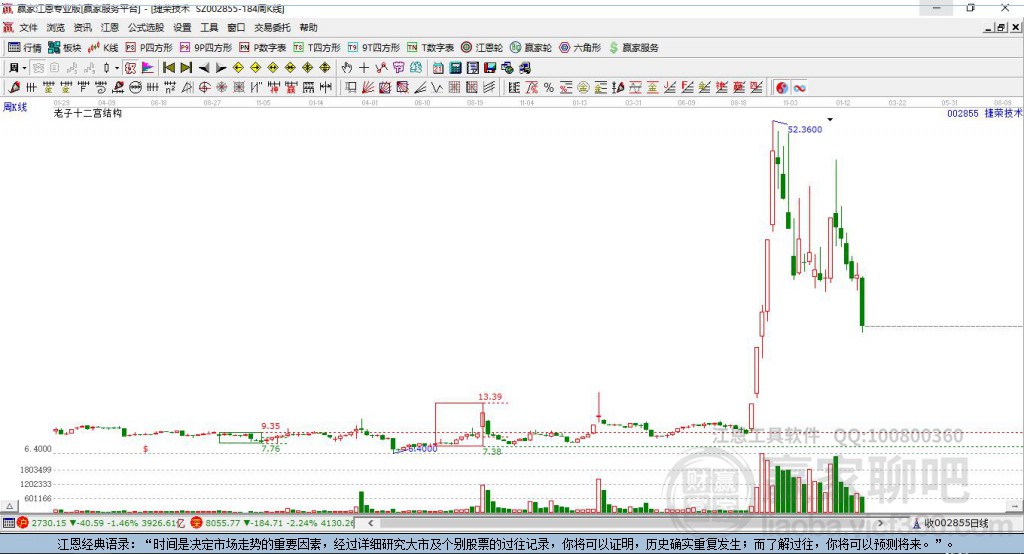1024x554 pixels.
Task: Click the spiral drawing tool icon
Action: point(101,88)
